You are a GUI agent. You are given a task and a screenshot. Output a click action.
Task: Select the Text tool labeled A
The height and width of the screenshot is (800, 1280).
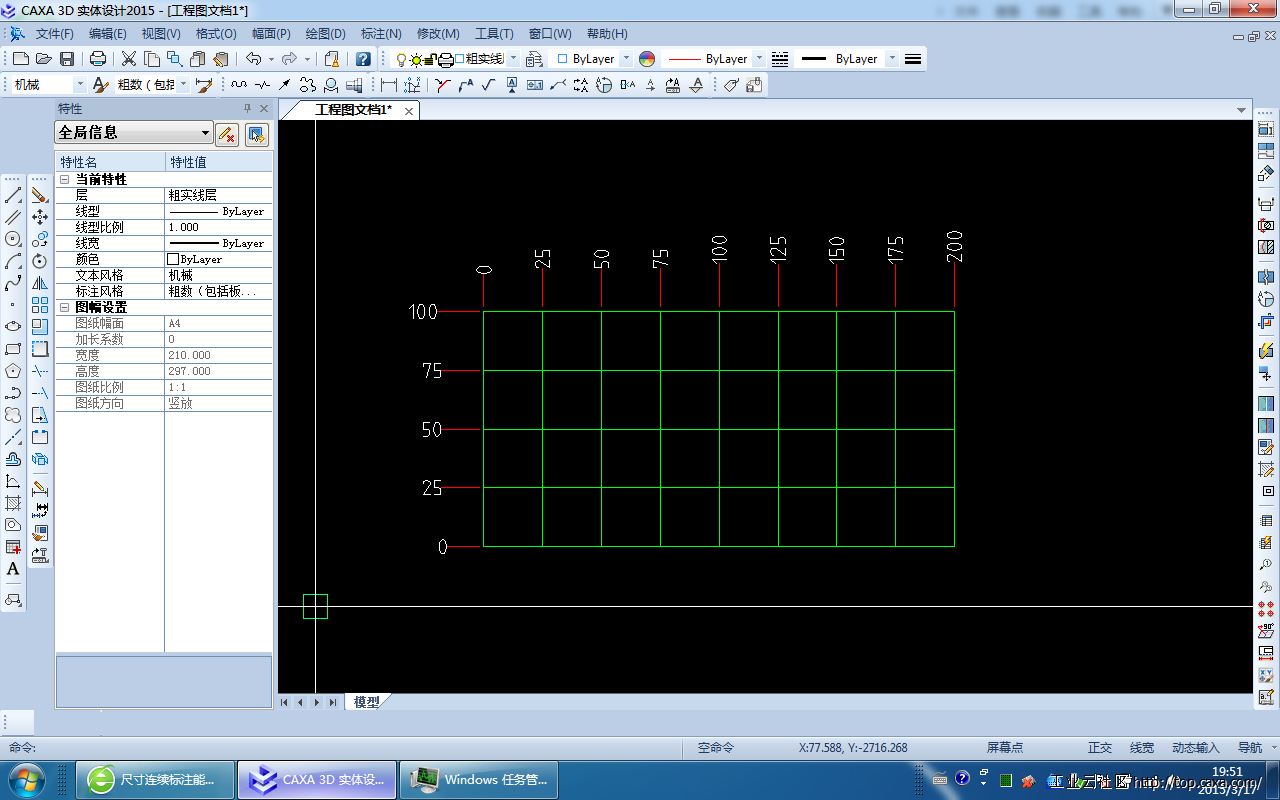13,569
